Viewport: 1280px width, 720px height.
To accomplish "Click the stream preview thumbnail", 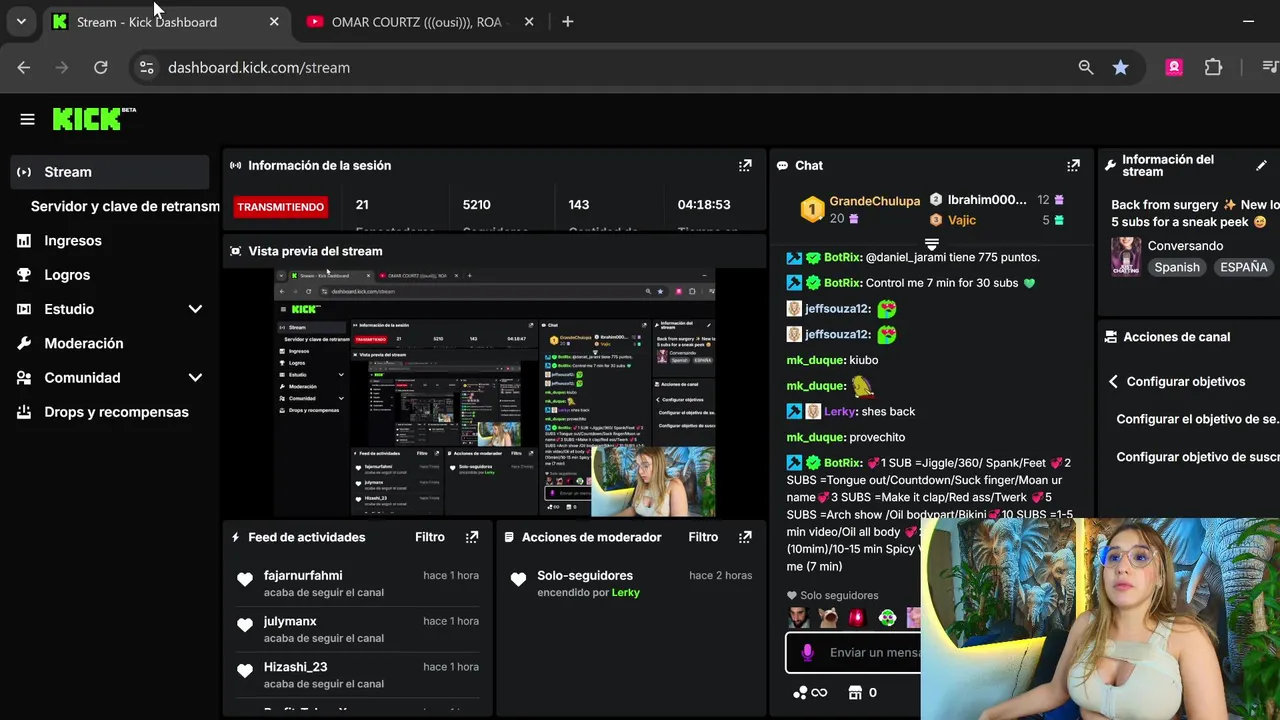I will coord(495,392).
